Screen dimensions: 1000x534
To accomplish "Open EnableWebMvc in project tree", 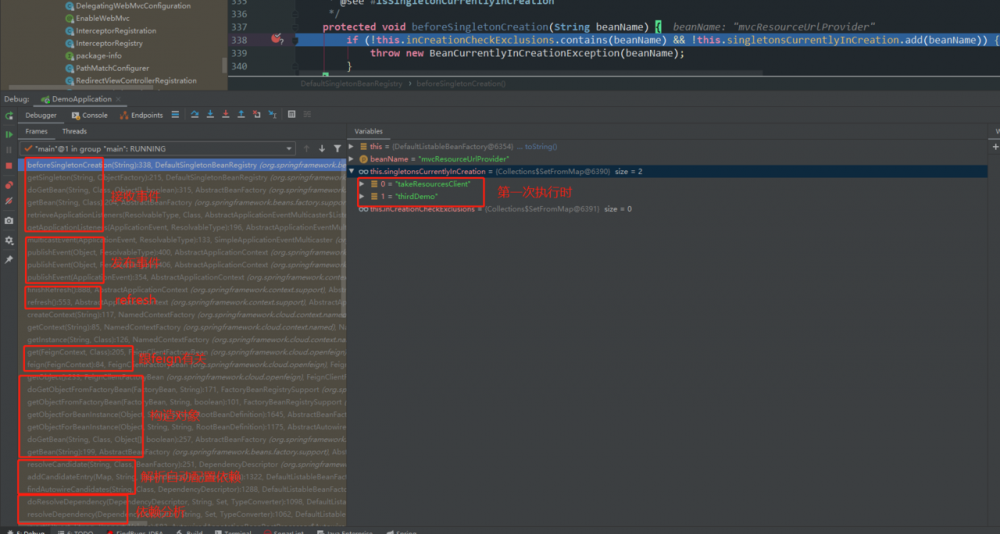I will pos(102,19).
